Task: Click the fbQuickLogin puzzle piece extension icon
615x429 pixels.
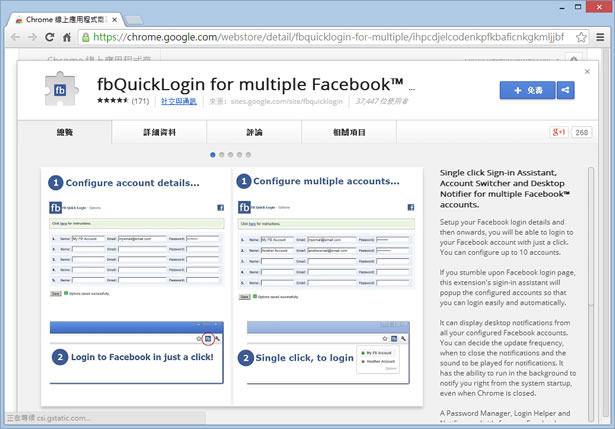Action: (61, 89)
